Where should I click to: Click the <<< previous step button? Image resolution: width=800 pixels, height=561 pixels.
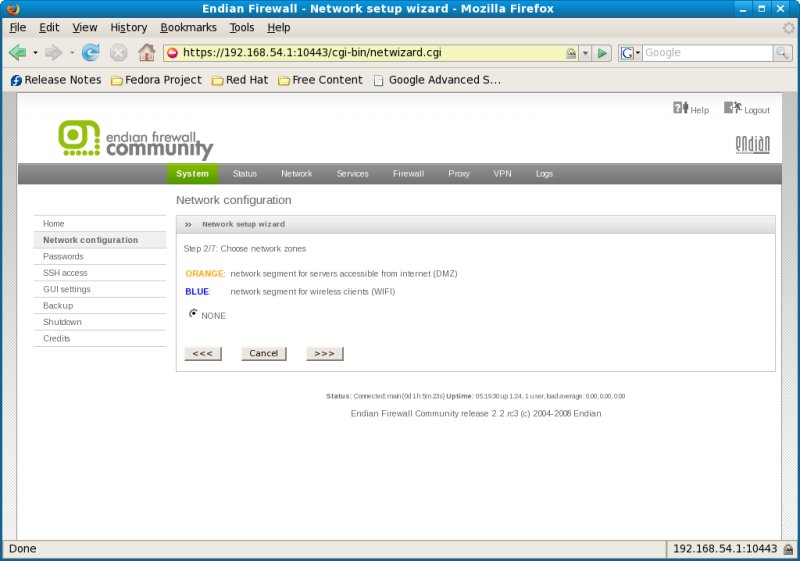coord(203,353)
